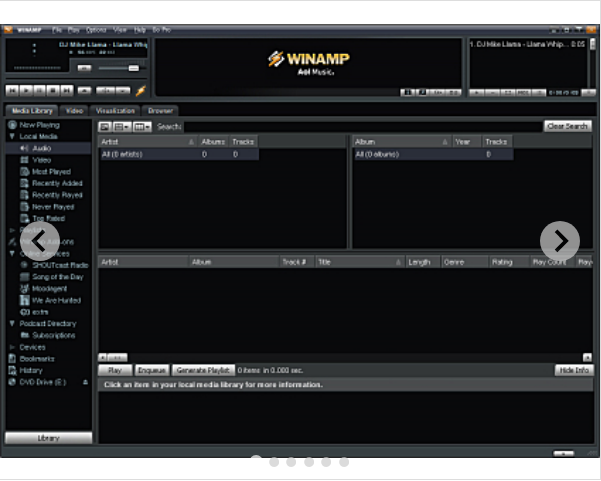The image size is (601, 481).
Task: Click the Go Pro menu item
Action: pyautogui.click(x=161, y=30)
